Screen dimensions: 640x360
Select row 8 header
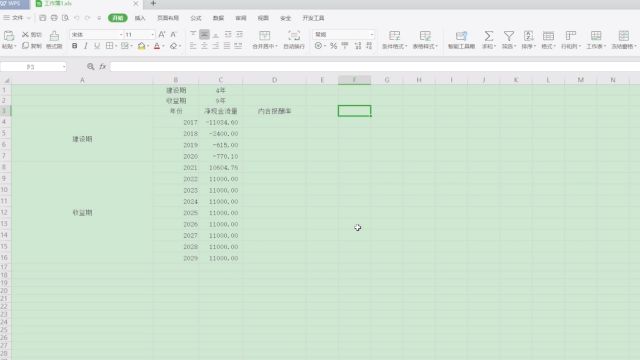(4, 167)
